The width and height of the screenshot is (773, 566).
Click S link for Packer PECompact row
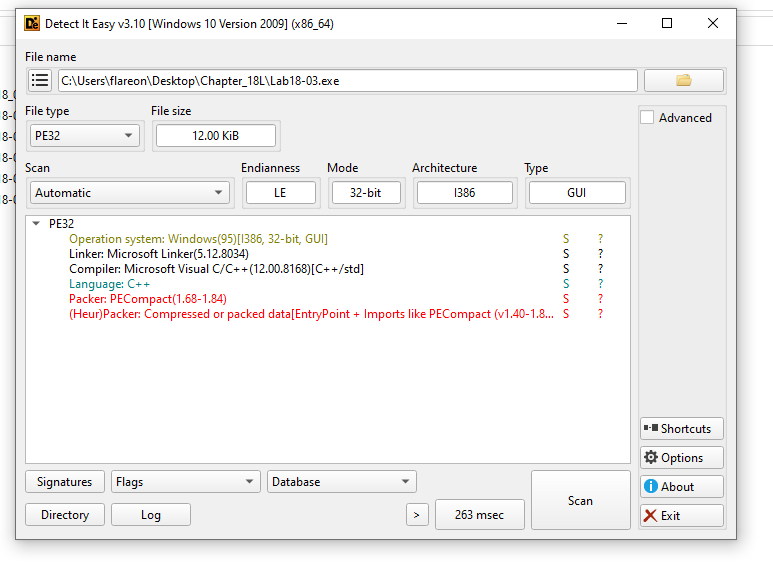coord(566,299)
